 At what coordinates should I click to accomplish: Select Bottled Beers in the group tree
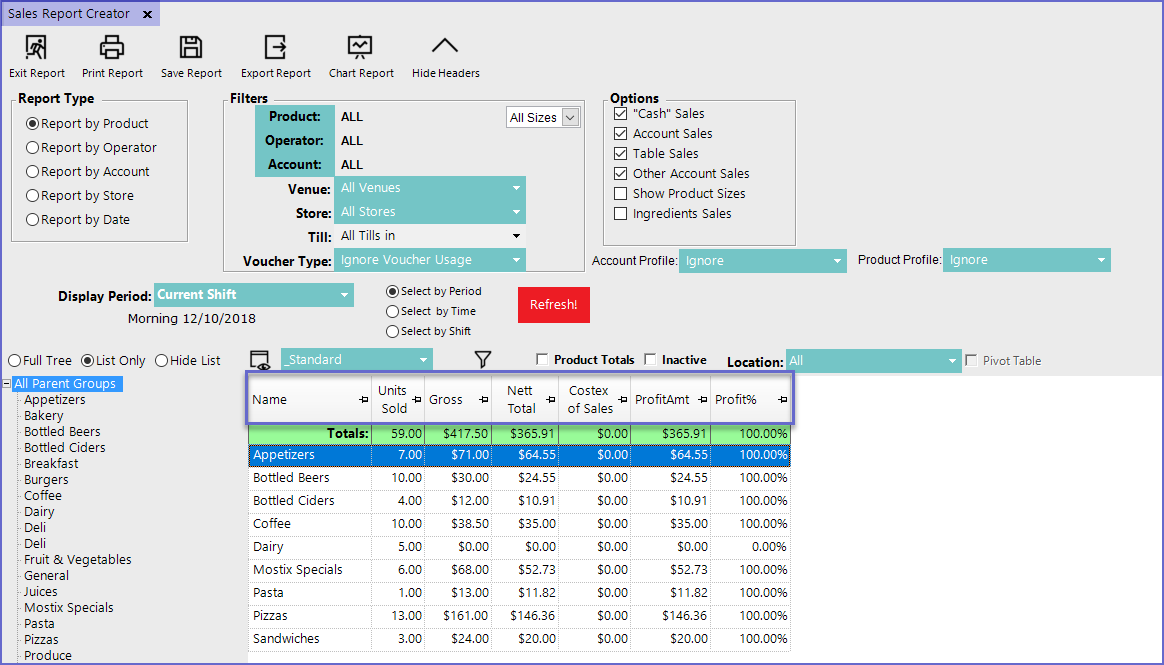point(64,432)
